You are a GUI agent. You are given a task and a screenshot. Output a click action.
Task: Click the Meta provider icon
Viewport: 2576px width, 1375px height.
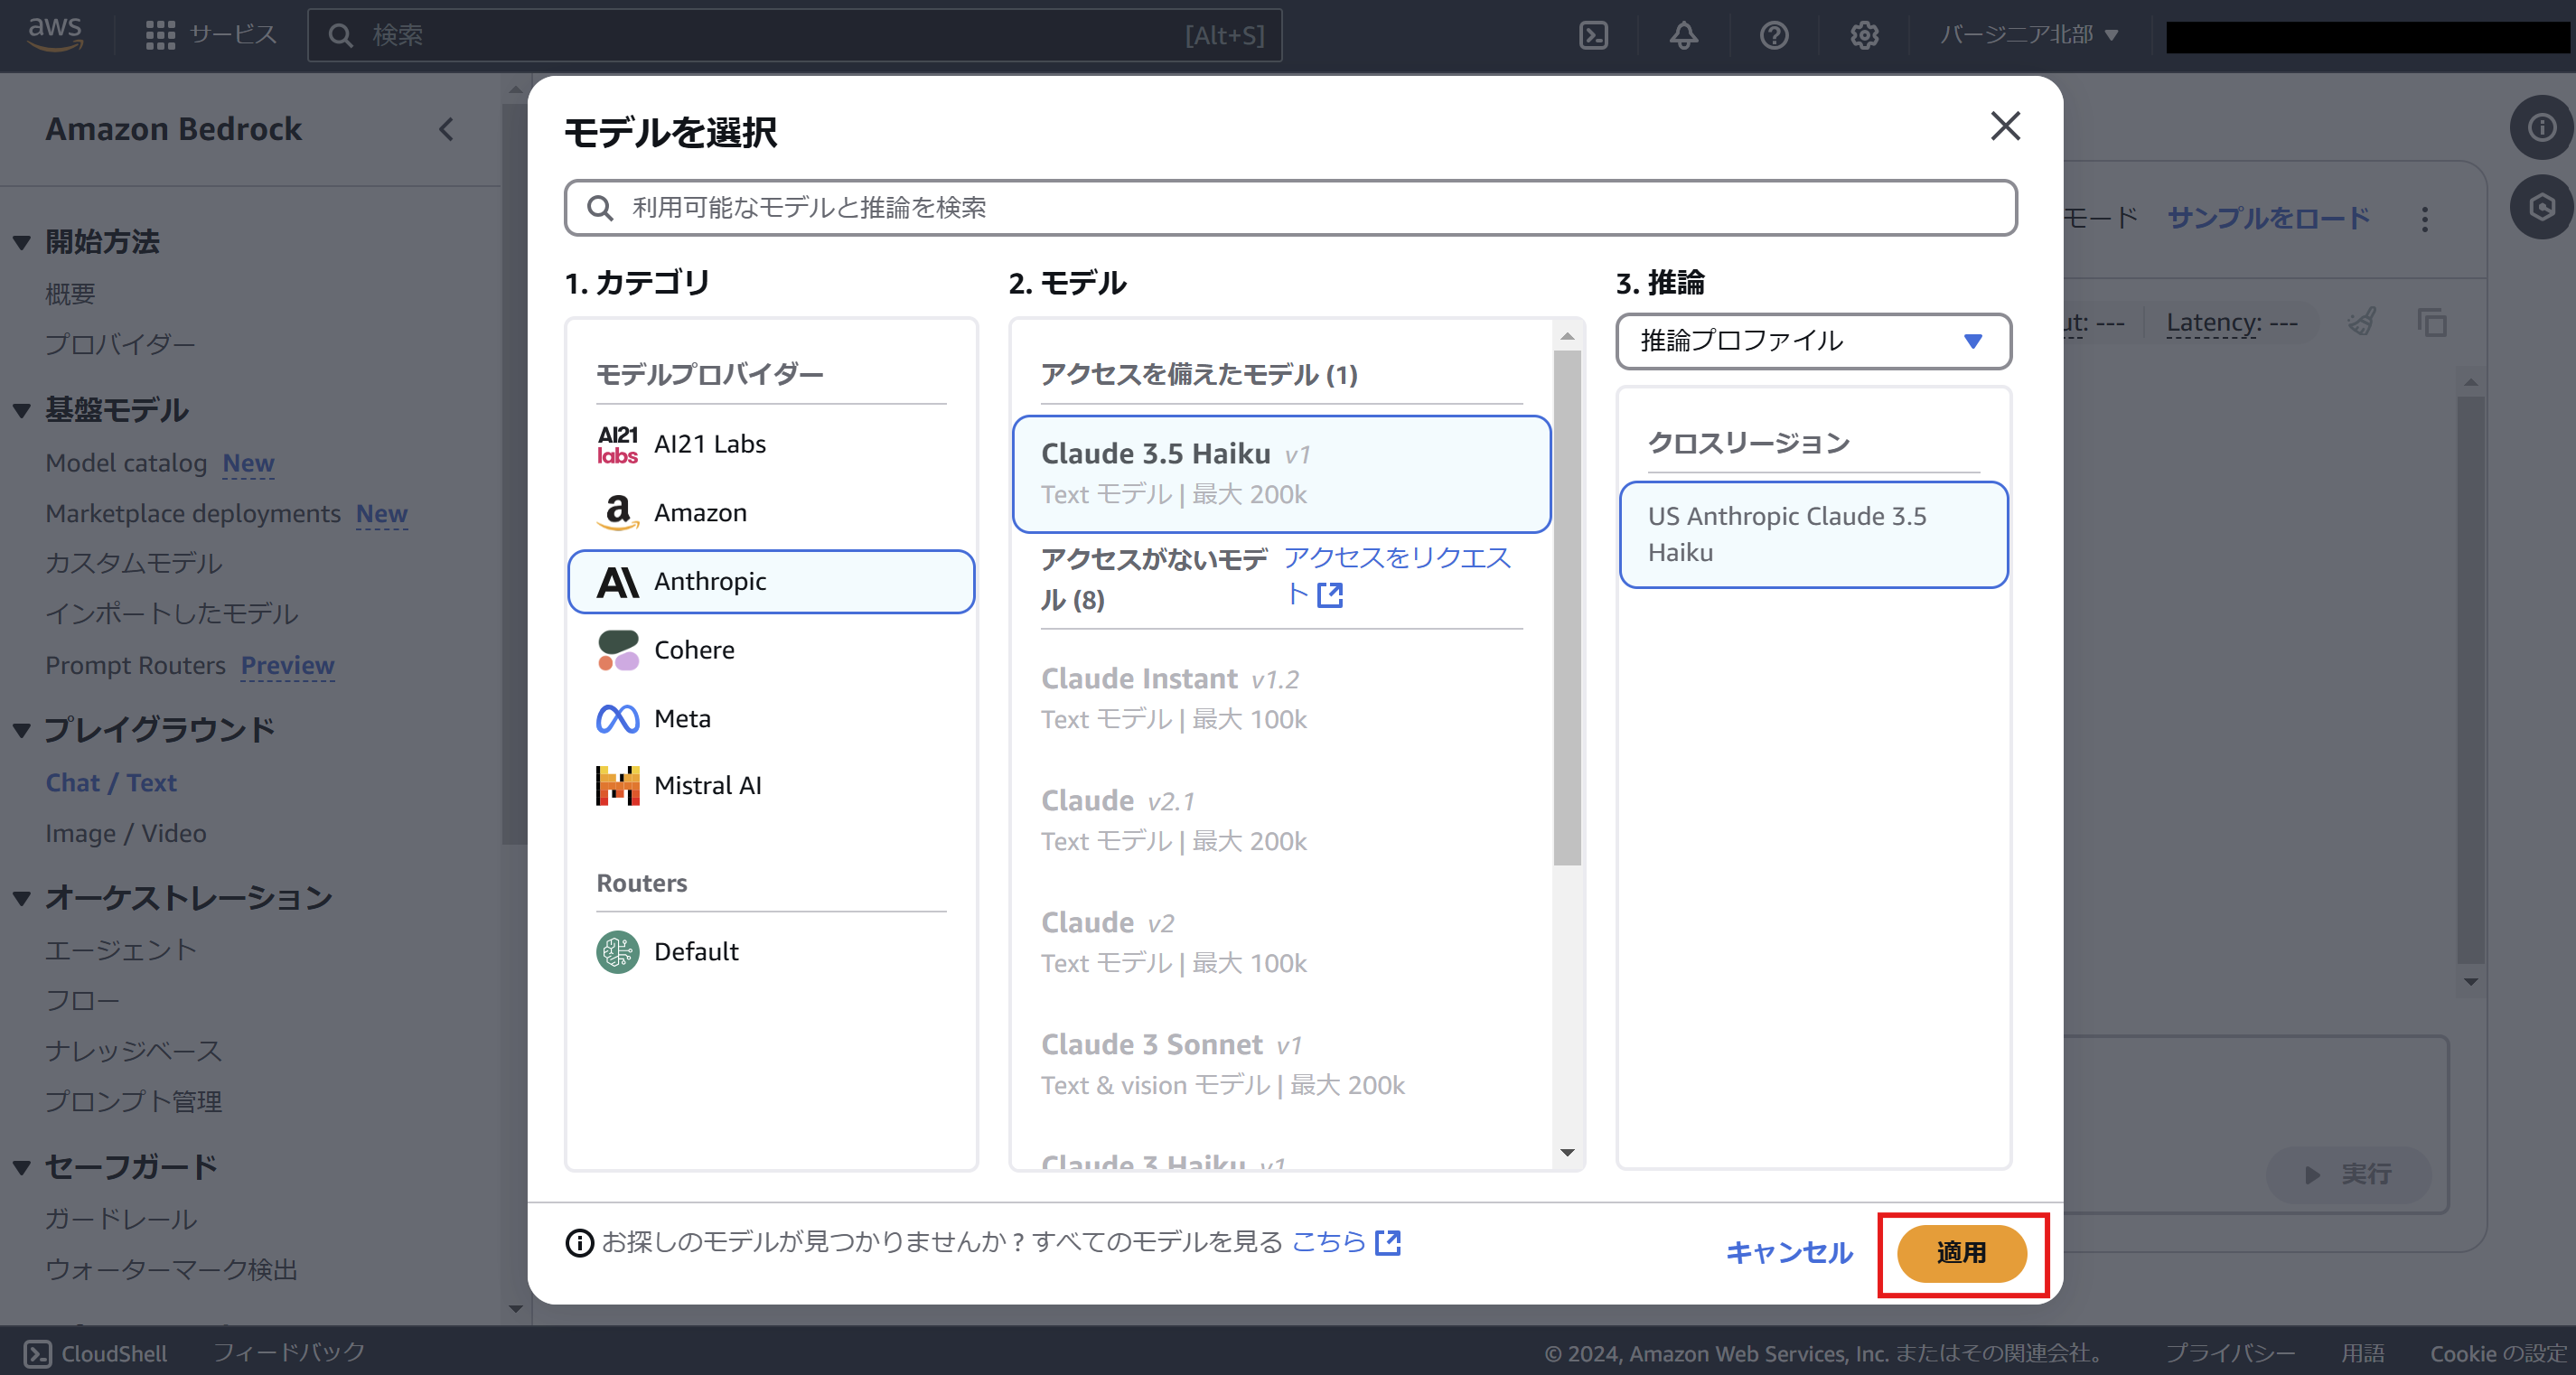[x=617, y=718]
